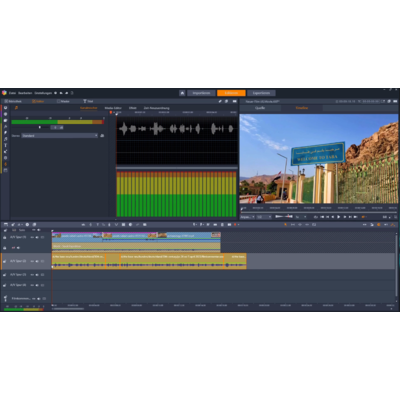400x400 pixels.
Task: Select the Kommentar track microphone icon
Action: click(5, 298)
